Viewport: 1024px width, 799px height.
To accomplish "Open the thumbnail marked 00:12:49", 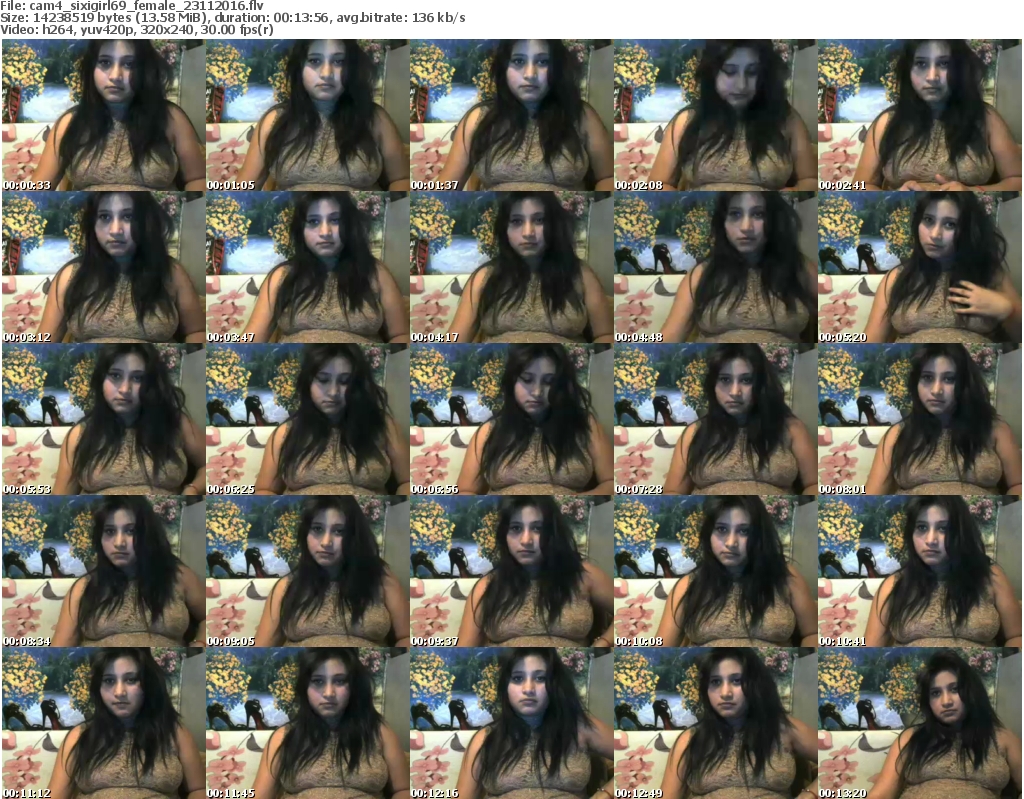I will coord(715,723).
